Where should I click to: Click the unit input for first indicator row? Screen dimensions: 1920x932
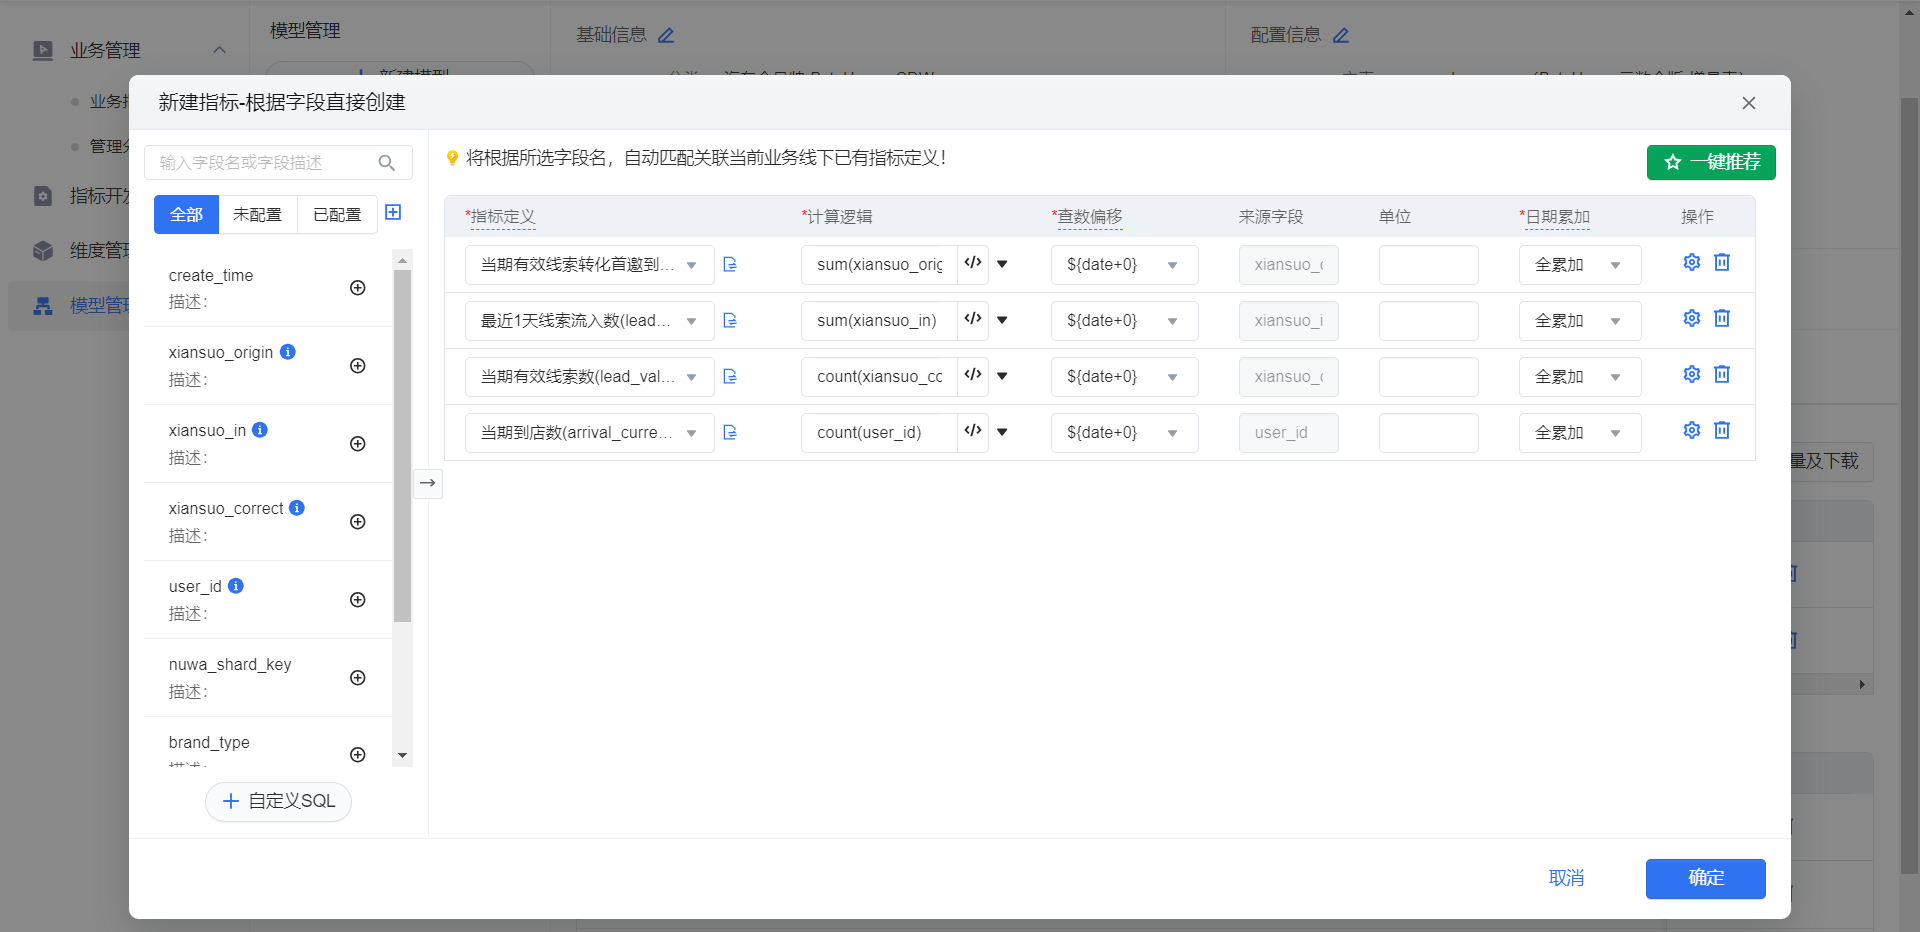pos(1428,265)
